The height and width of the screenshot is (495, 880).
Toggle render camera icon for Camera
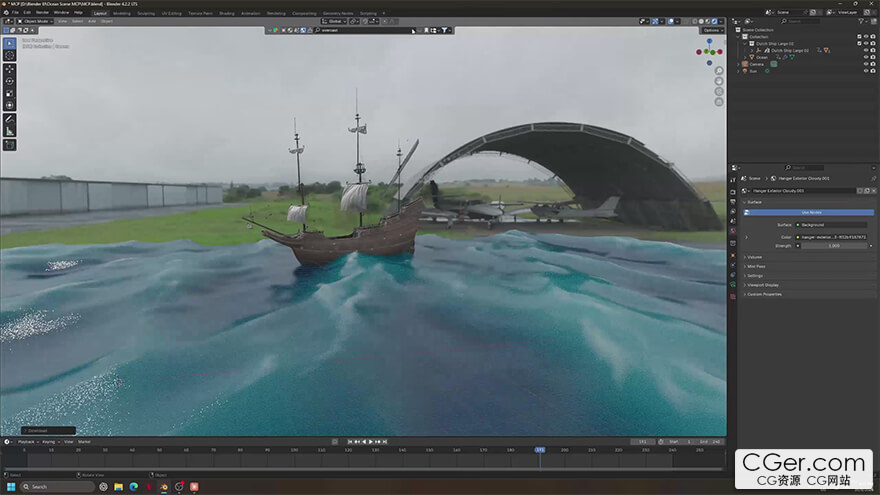tap(873, 64)
